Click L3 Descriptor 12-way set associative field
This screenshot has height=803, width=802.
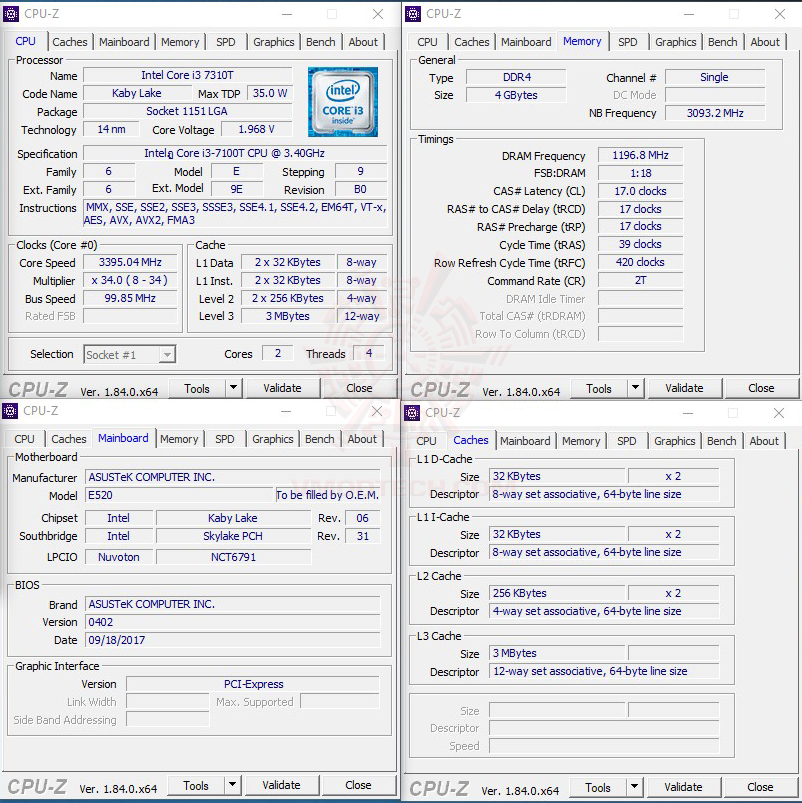604,671
